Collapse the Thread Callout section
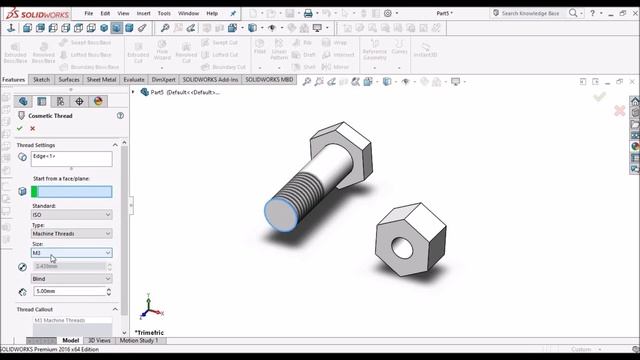The width and height of the screenshot is (640, 360). pos(115,309)
